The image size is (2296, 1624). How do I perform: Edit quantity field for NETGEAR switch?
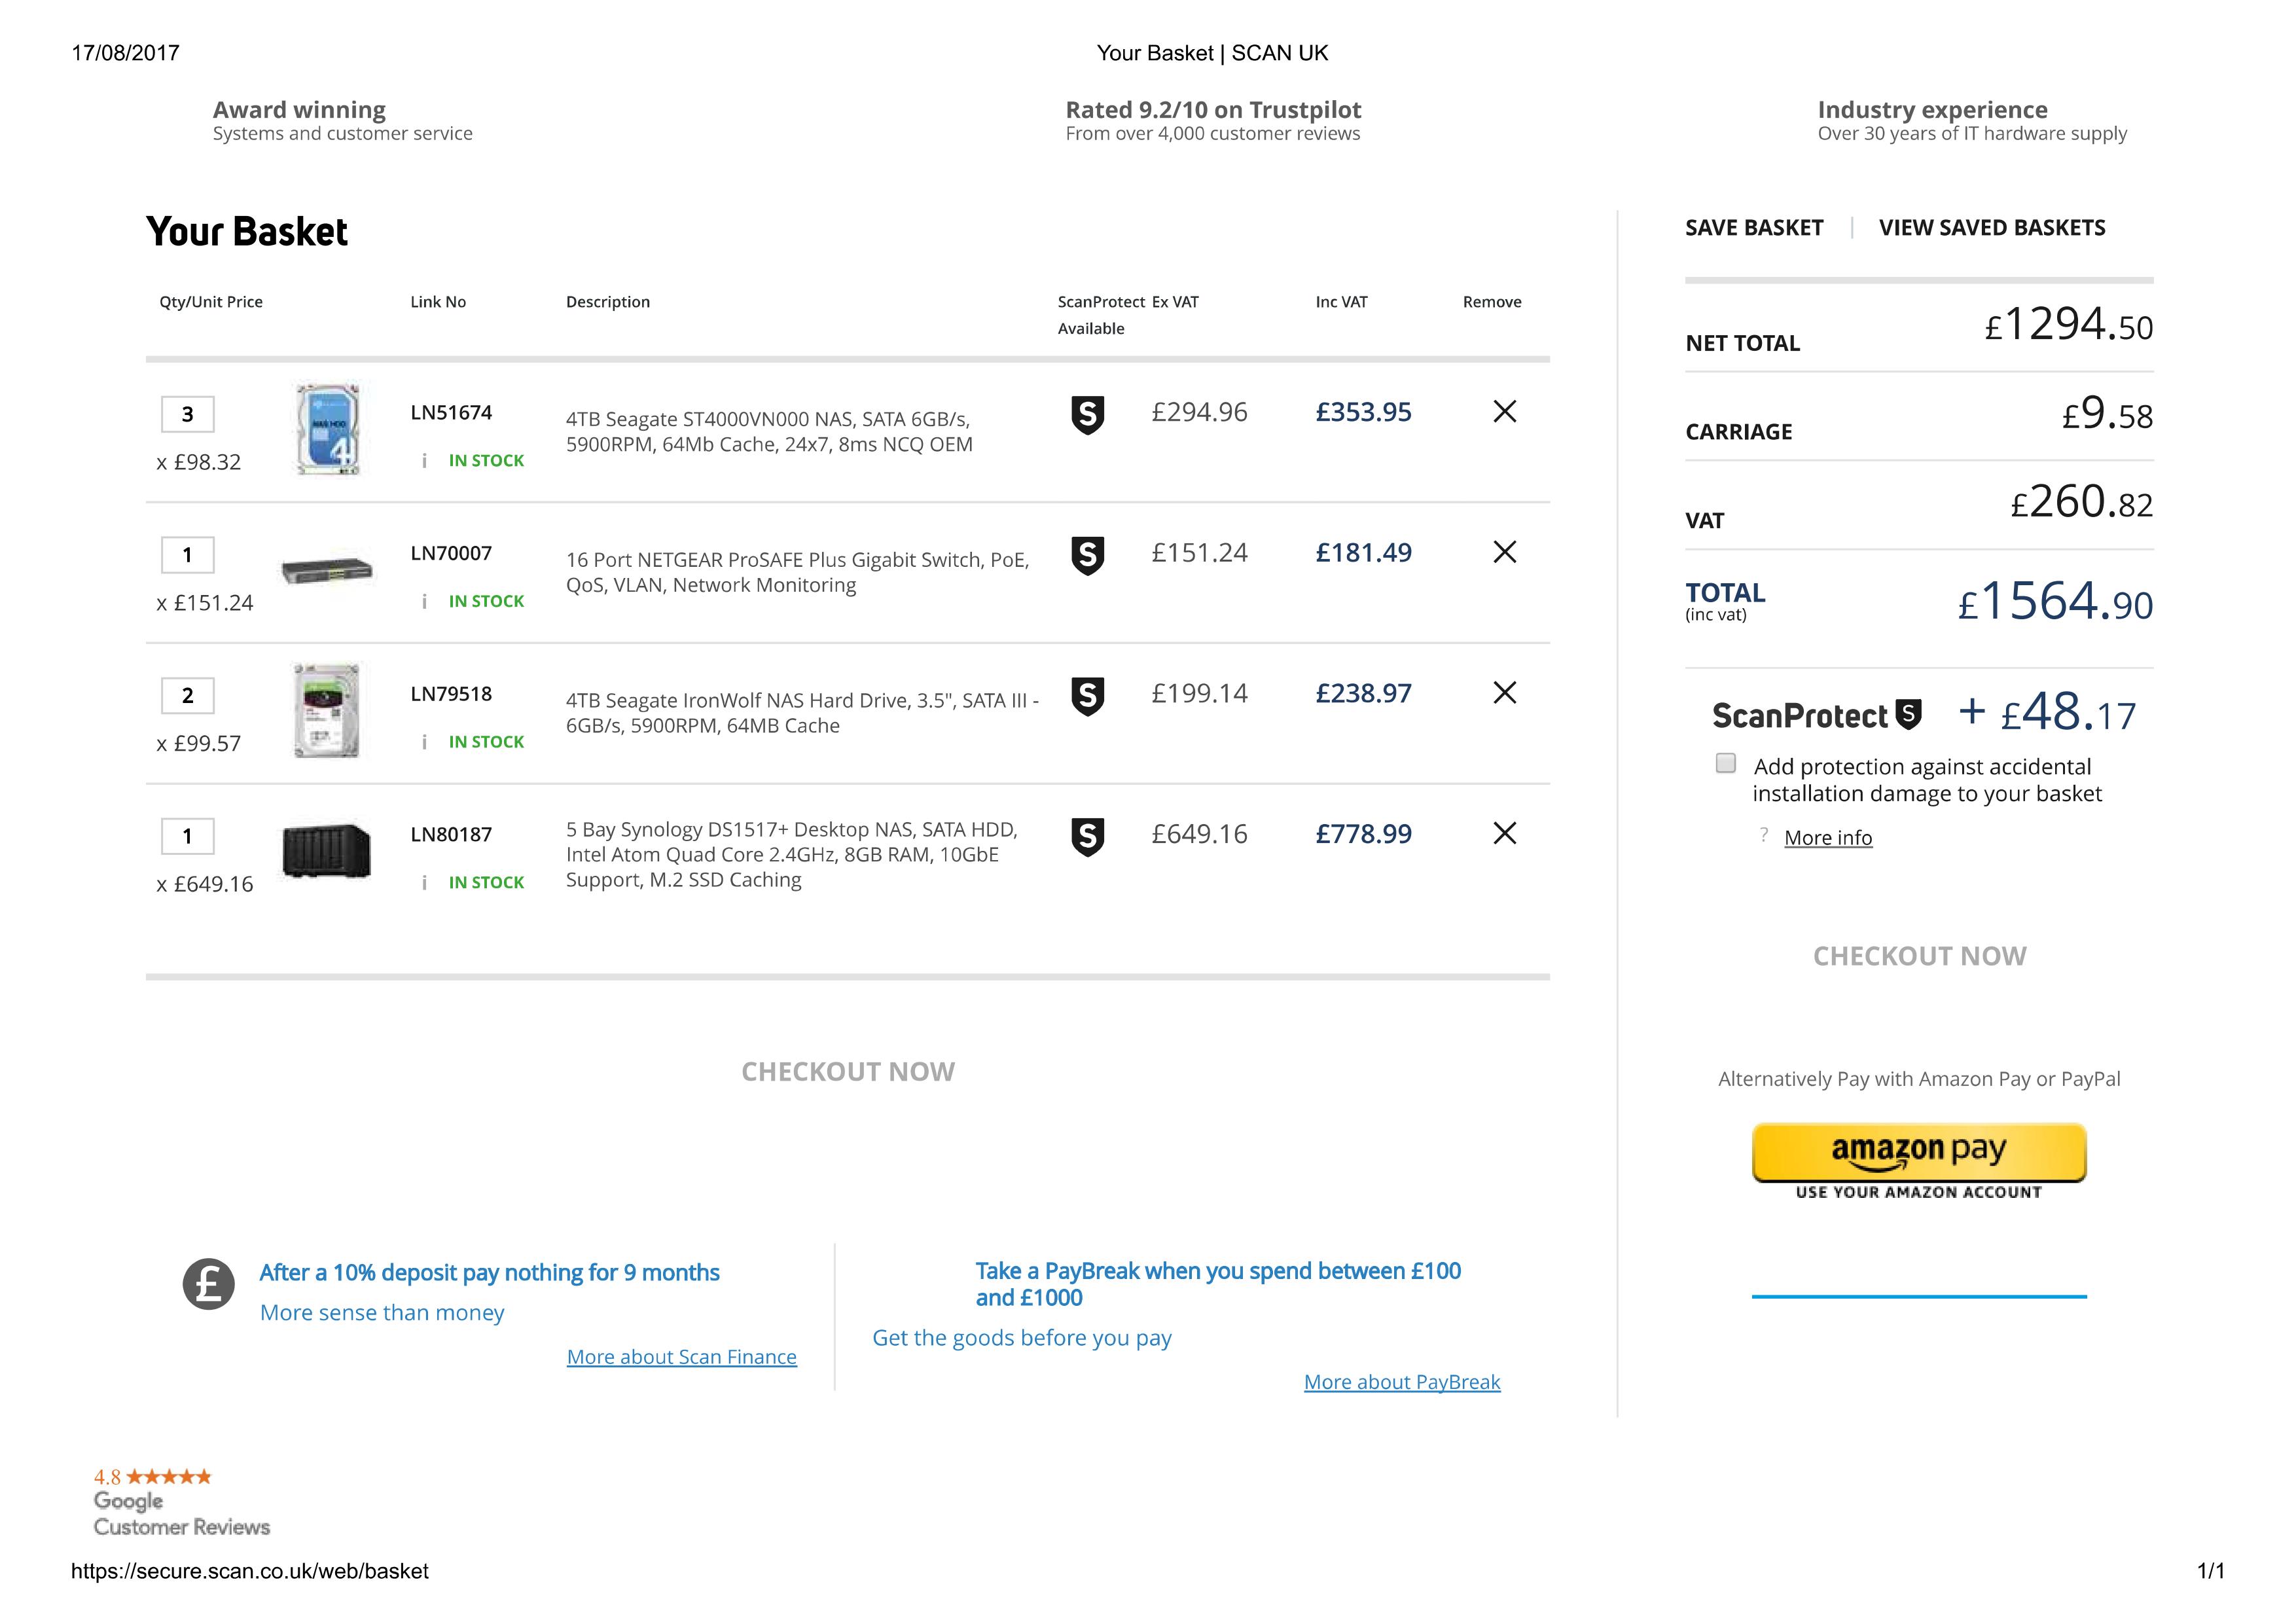tap(187, 555)
